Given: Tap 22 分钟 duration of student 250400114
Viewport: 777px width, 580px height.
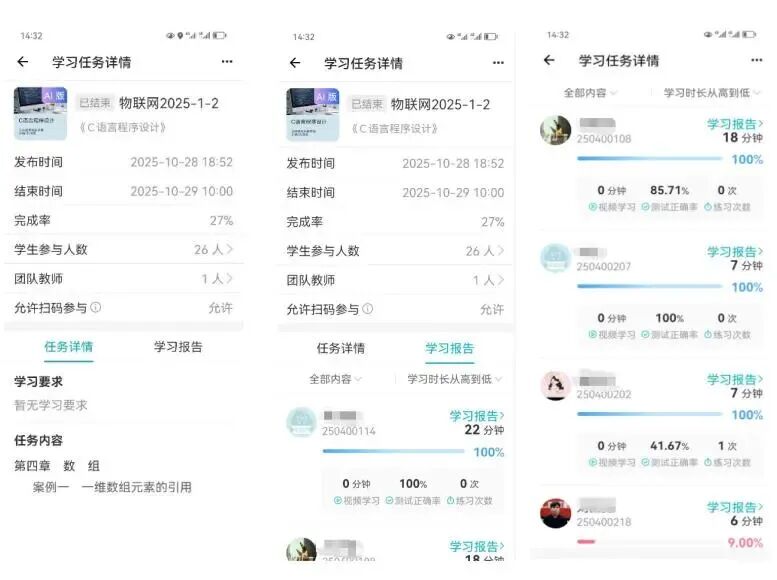Looking at the screenshot, I should point(484,430).
